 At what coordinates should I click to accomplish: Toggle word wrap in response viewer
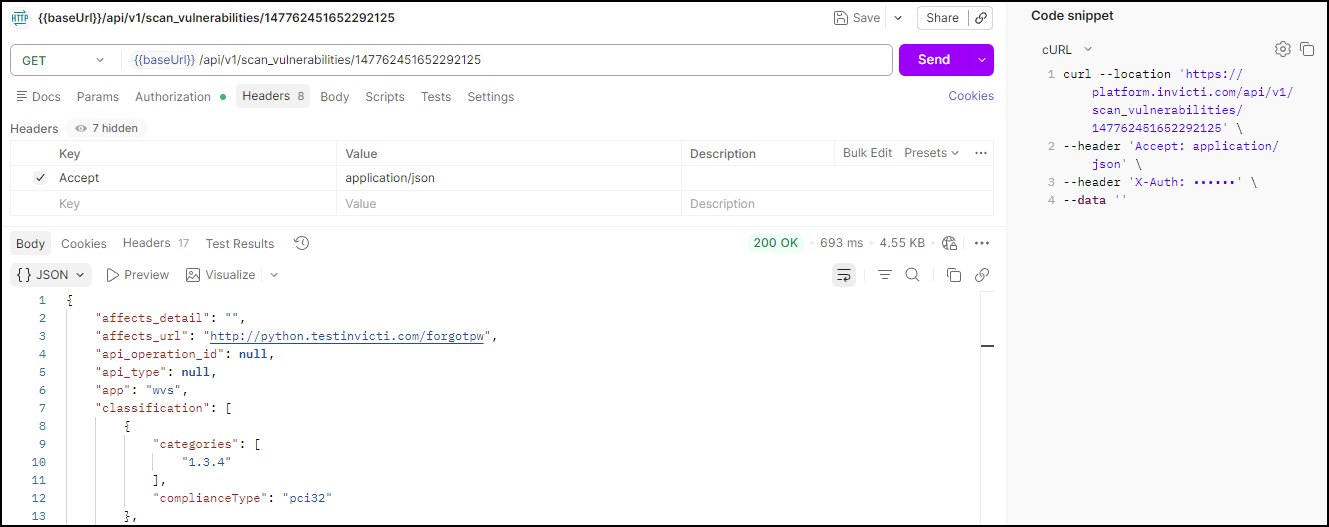pos(844,275)
